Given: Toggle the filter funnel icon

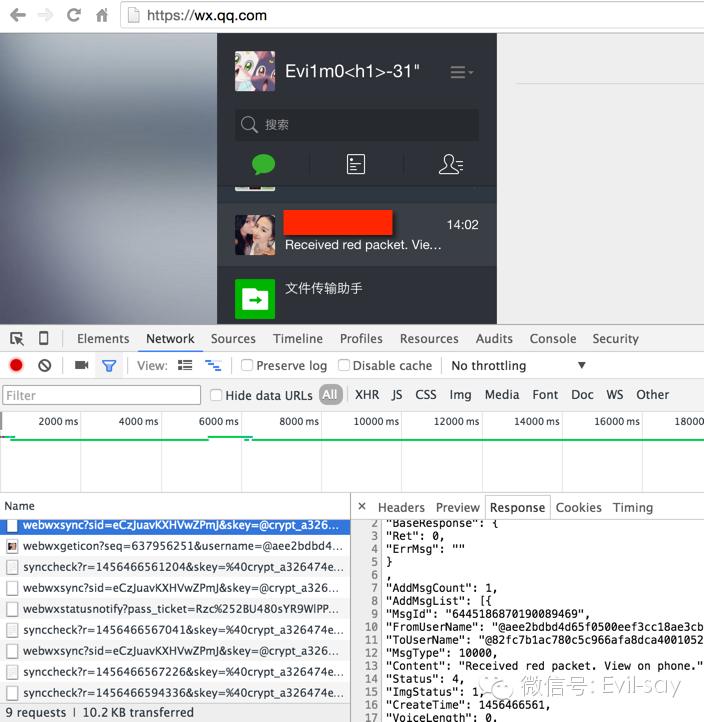Looking at the screenshot, I should (x=109, y=366).
